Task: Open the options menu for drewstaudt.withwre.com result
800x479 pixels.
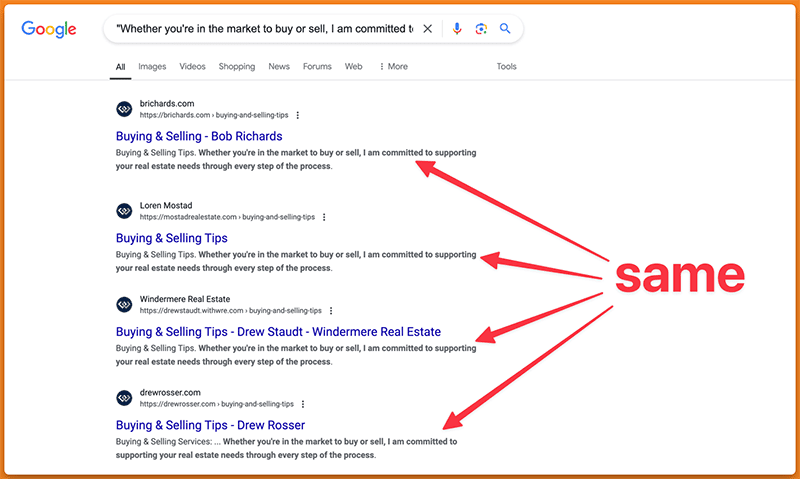Action: (331, 311)
